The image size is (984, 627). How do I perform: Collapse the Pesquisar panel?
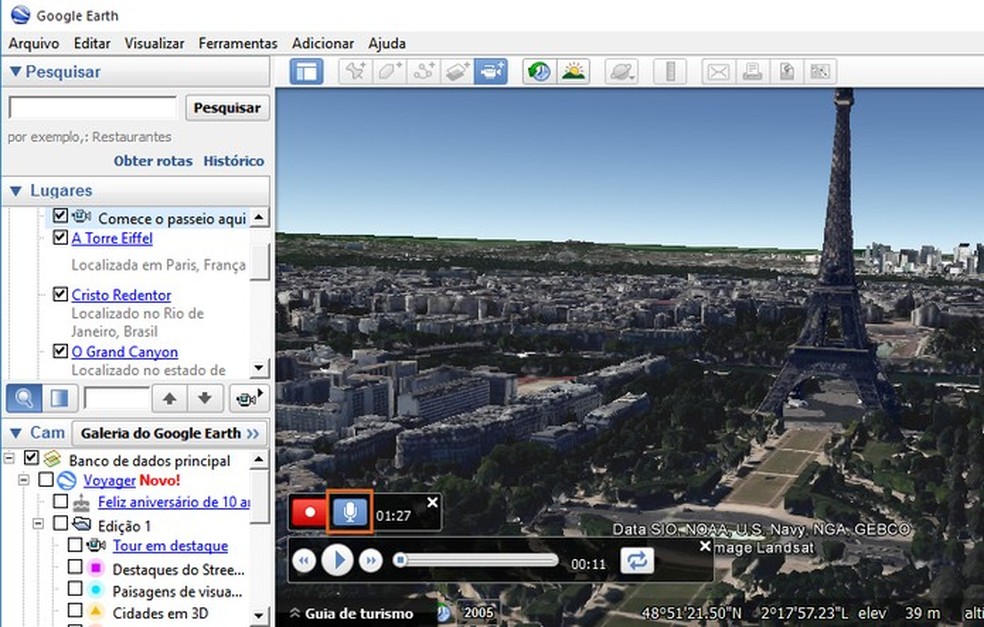pos(15,72)
